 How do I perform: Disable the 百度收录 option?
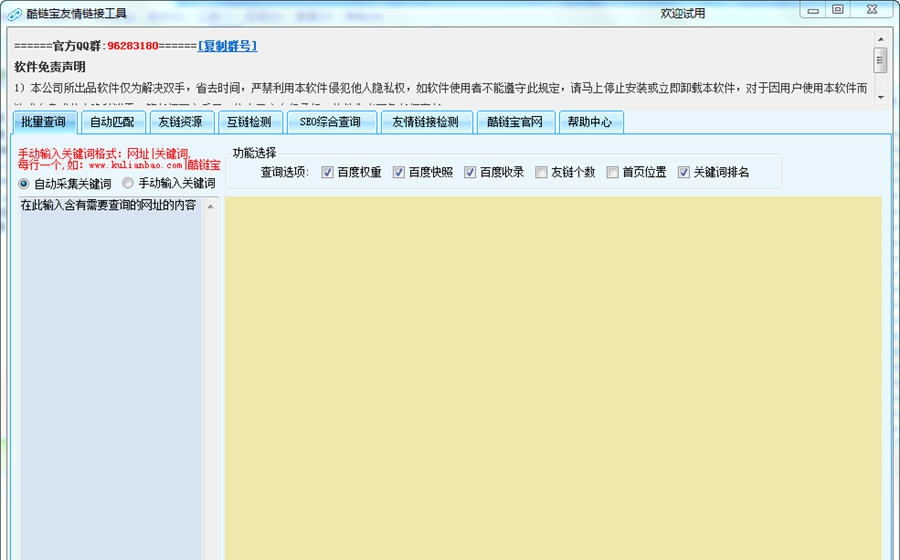click(x=470, y=172)
